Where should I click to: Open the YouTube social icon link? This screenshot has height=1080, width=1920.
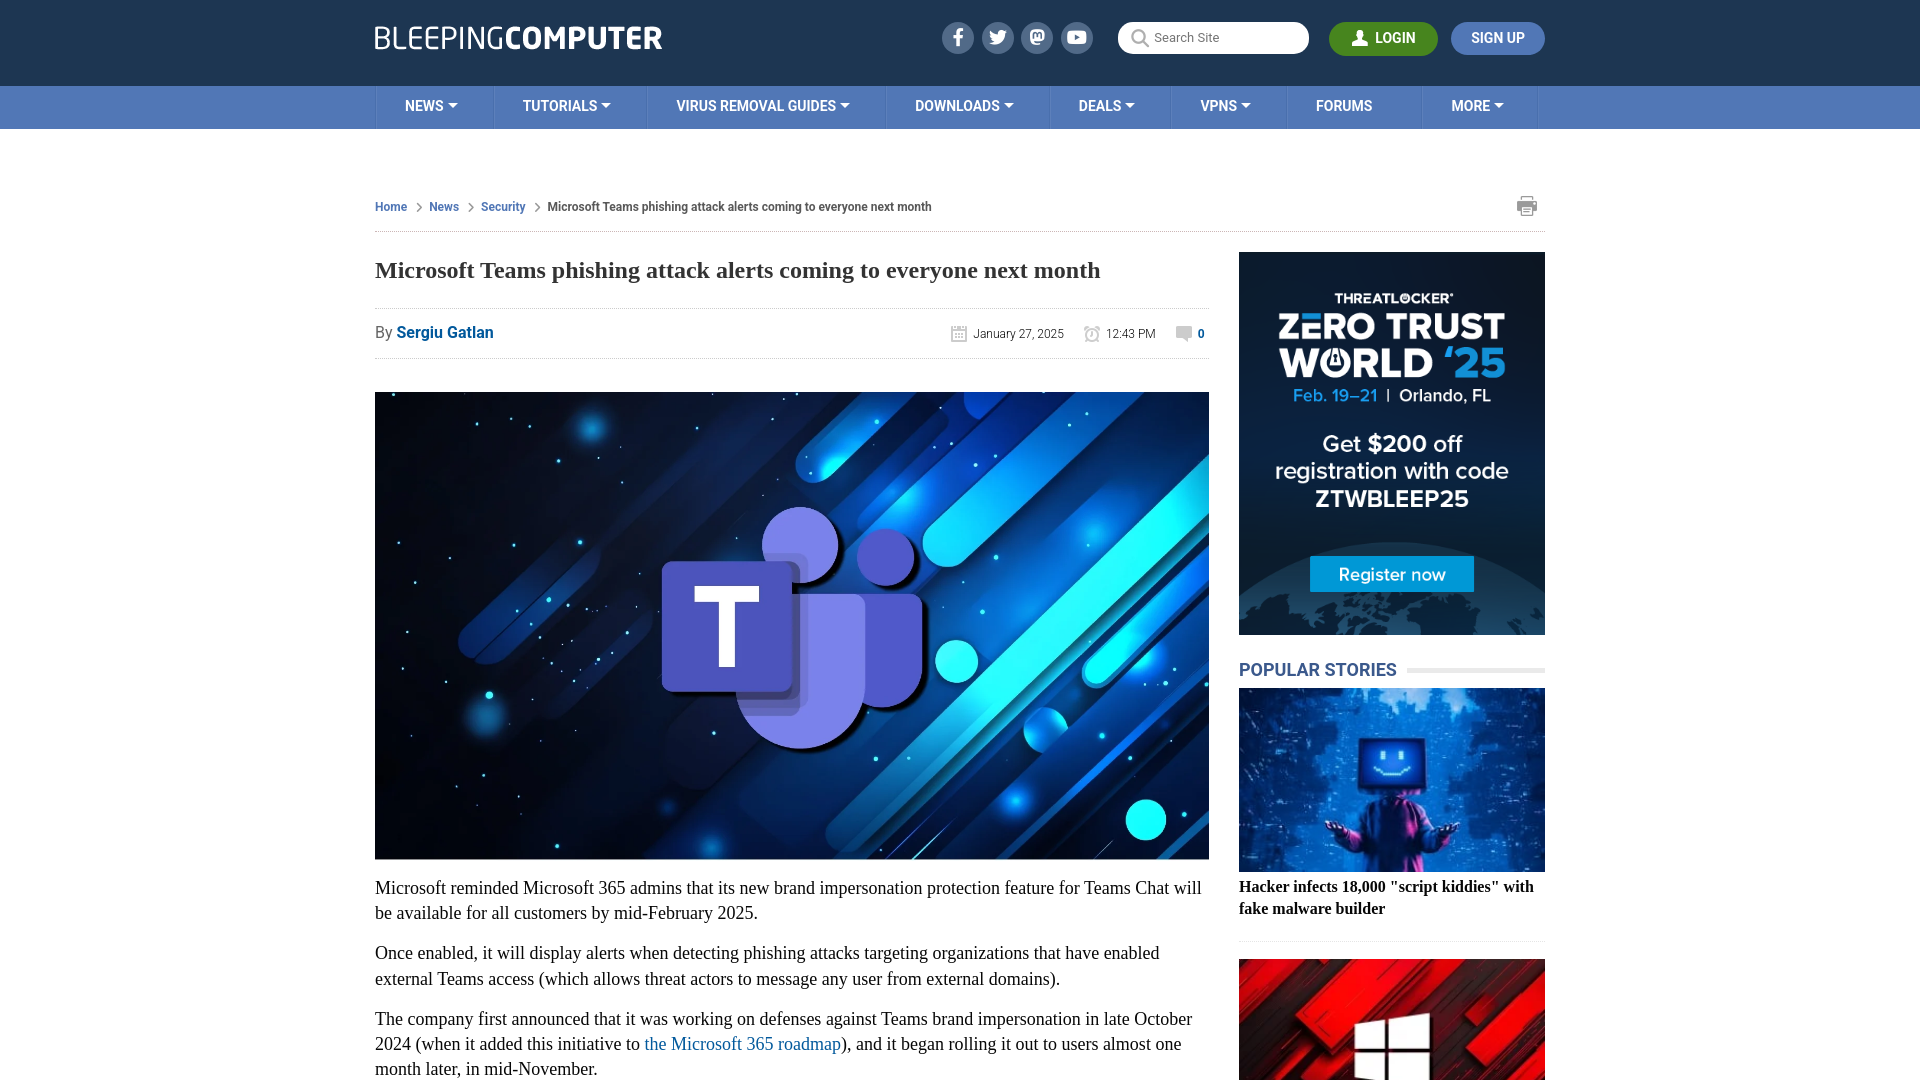tap(1077, 37)
